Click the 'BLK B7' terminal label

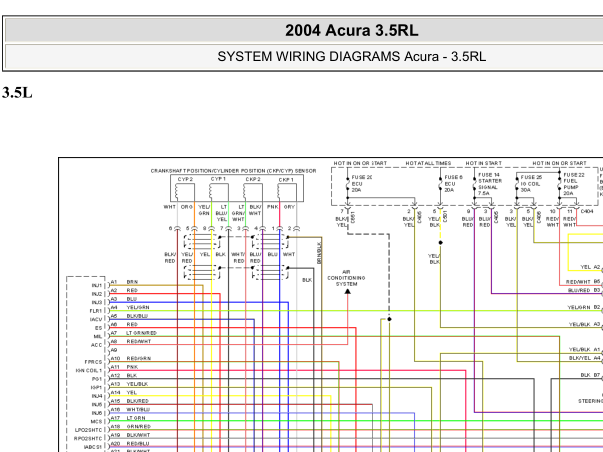[x=590, y=375]
